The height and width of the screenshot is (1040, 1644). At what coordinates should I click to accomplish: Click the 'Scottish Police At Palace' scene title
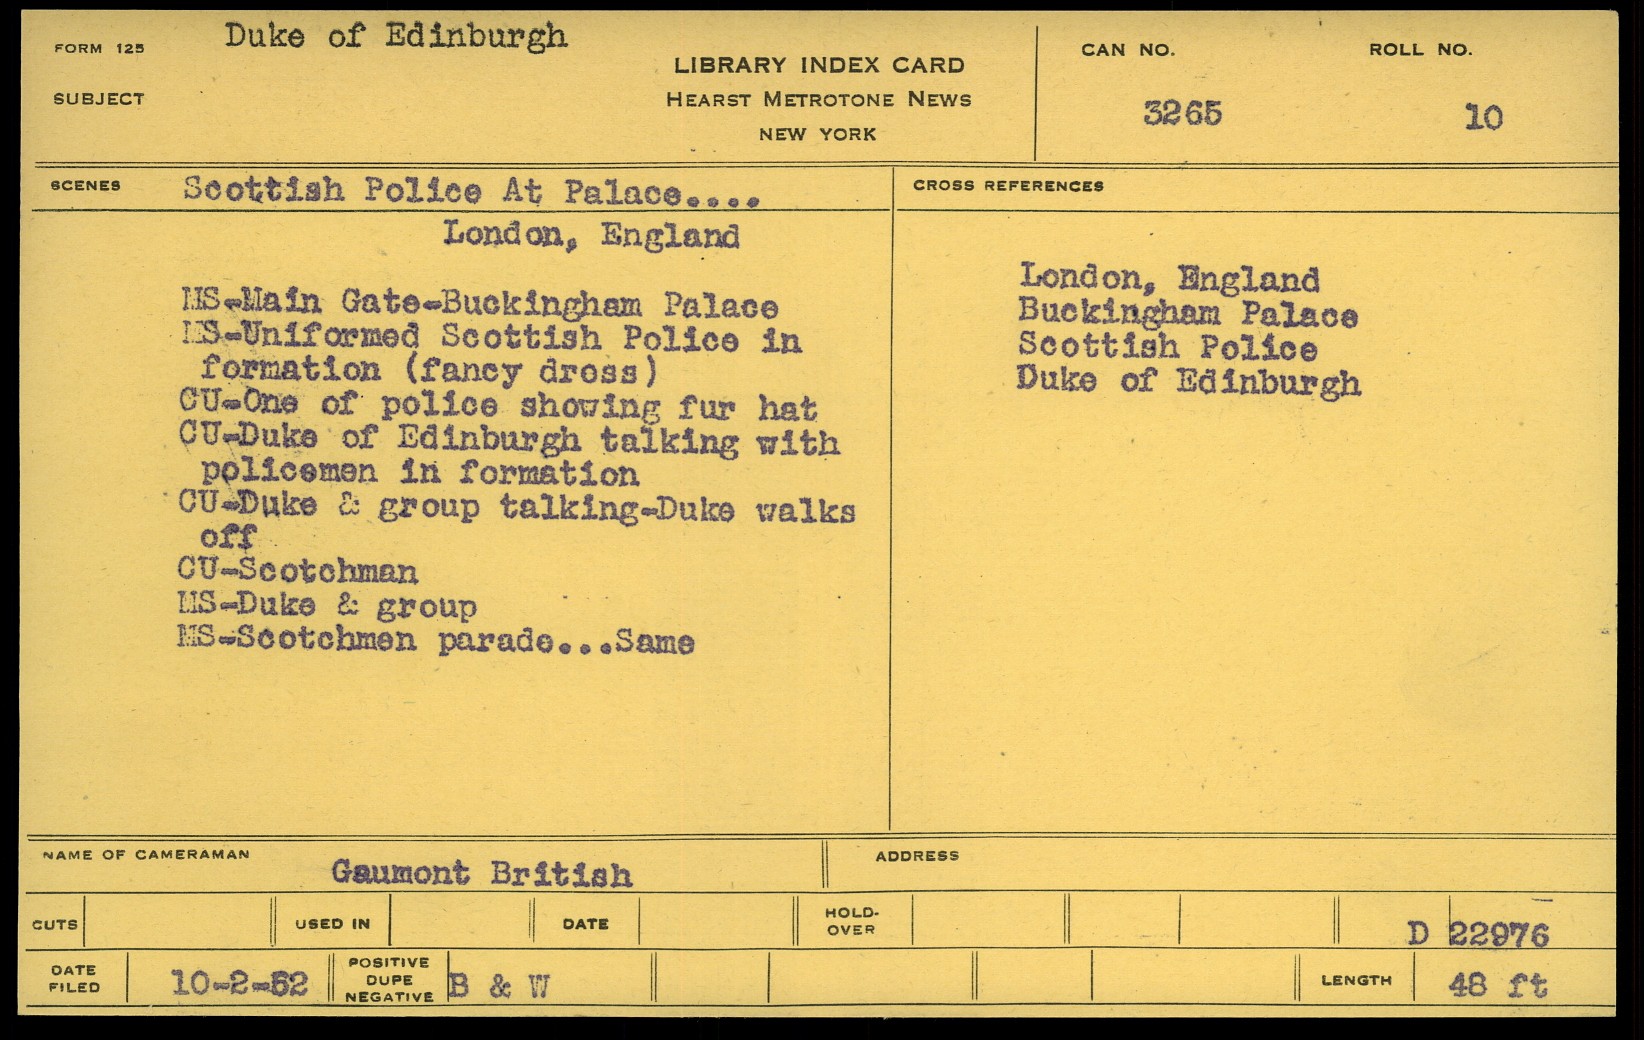tap(471, 191)
